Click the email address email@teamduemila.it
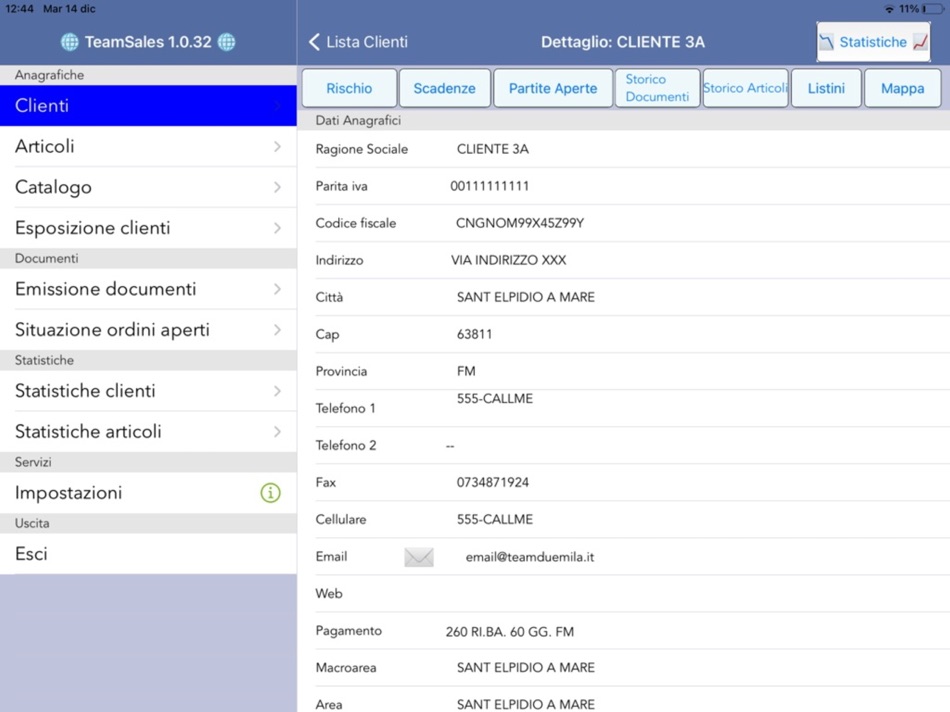 tap(531, 556)
